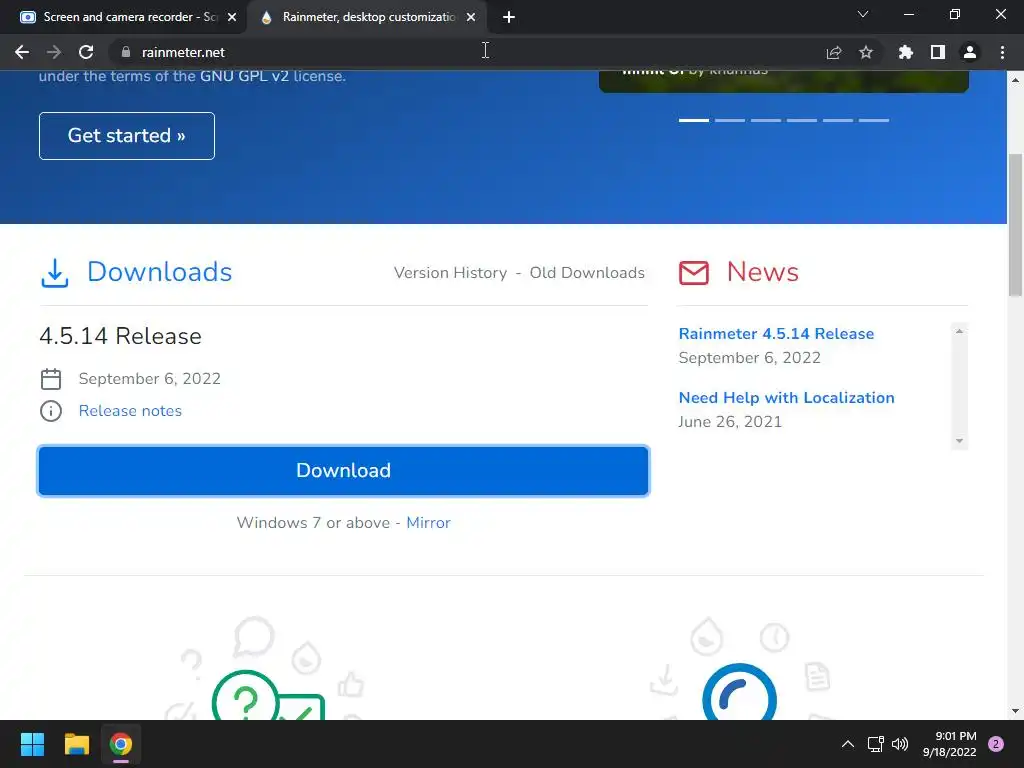
Task: Select the fourth carousel indicator dash
Action: 801,120
